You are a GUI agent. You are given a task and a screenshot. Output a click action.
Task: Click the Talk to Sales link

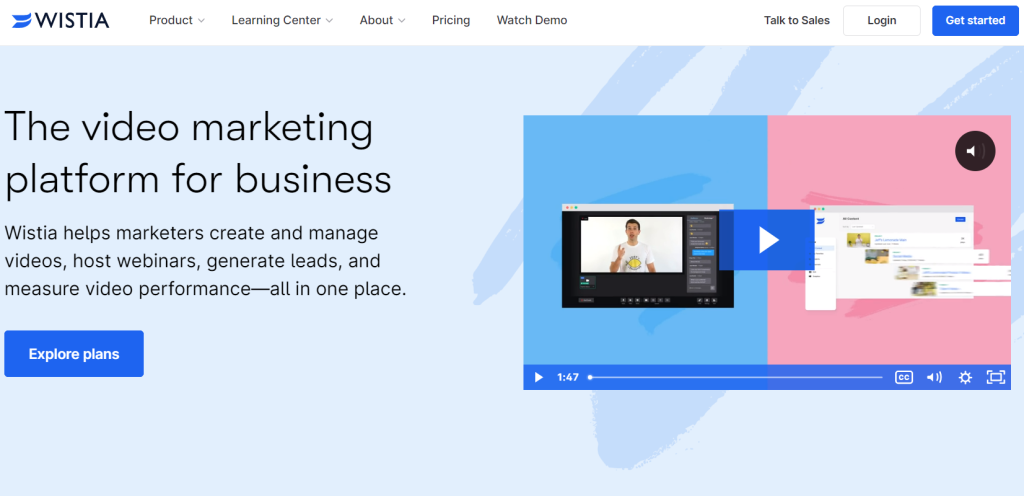(x=797, y=20)
